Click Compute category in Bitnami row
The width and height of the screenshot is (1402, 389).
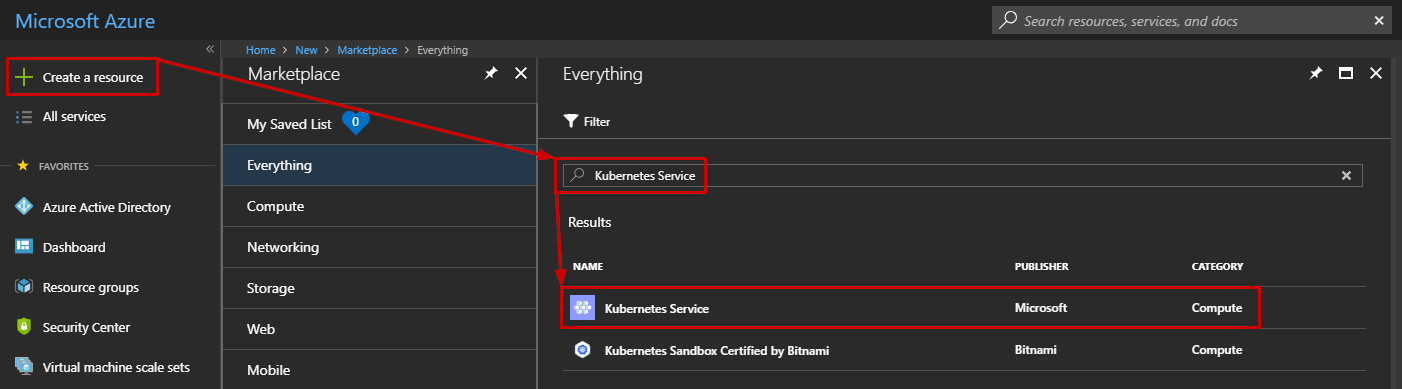[1217, 350]
